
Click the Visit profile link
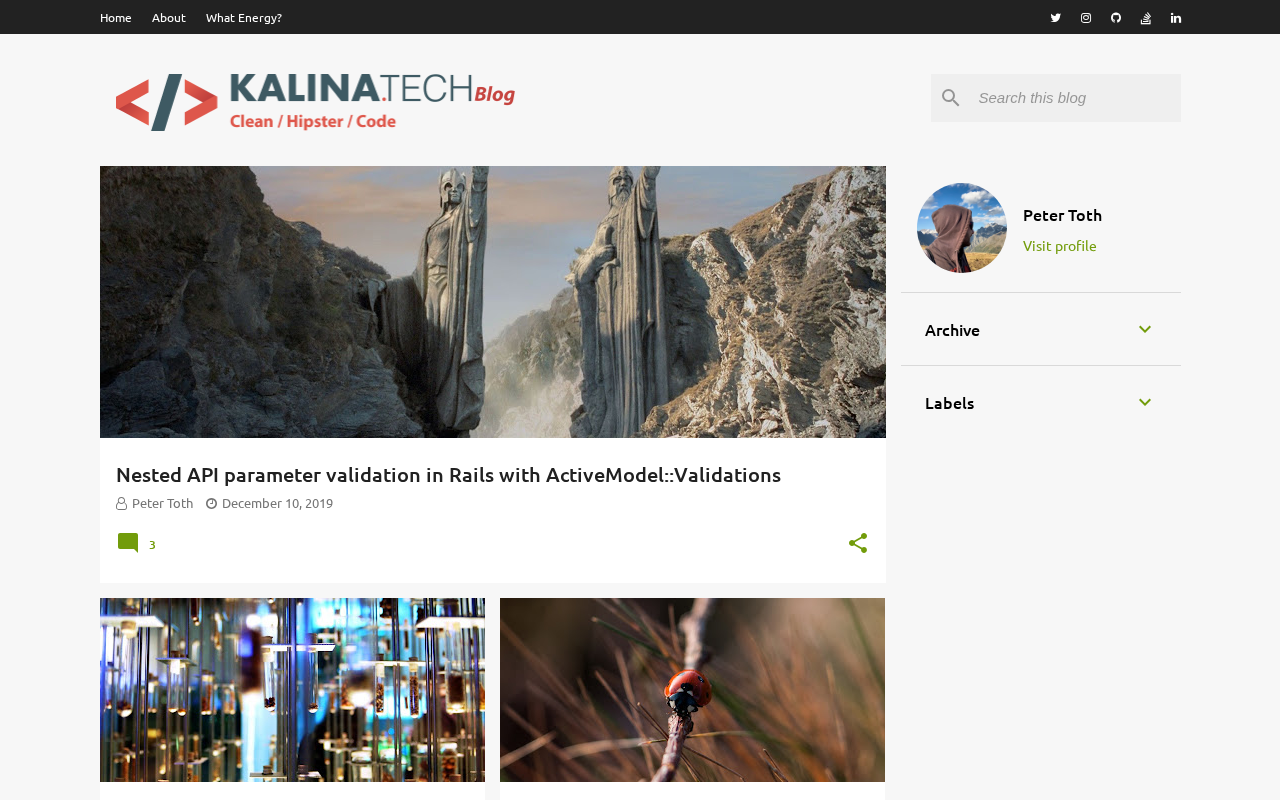pyautogui.click(x=1059, y=245)
